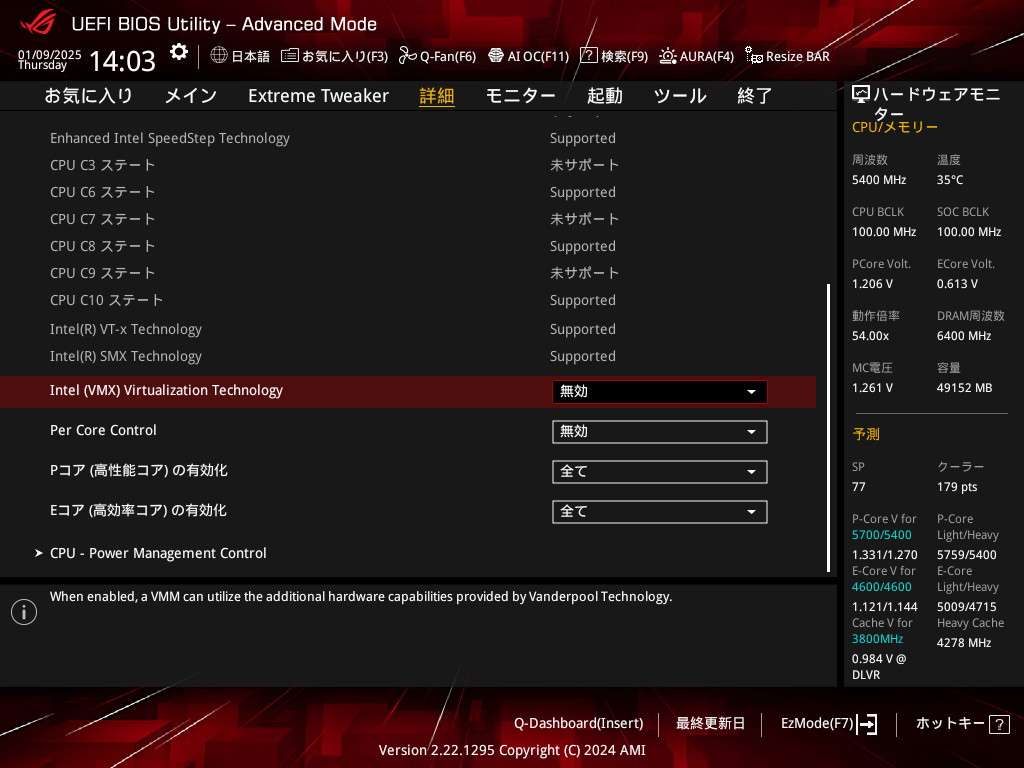The height and width of the screenshot is (768, 1024).
Task: Expand CPU - Power Management Control submenu
Action: click(158, 553)
